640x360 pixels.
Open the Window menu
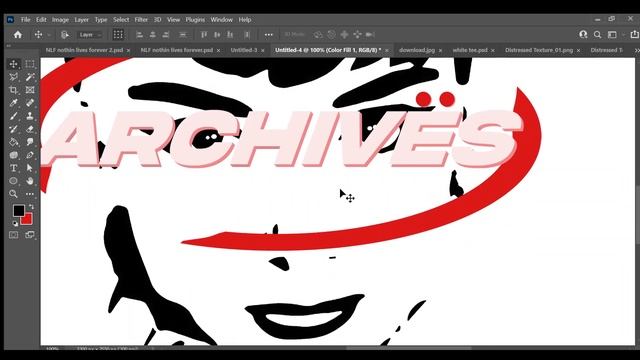222,20
